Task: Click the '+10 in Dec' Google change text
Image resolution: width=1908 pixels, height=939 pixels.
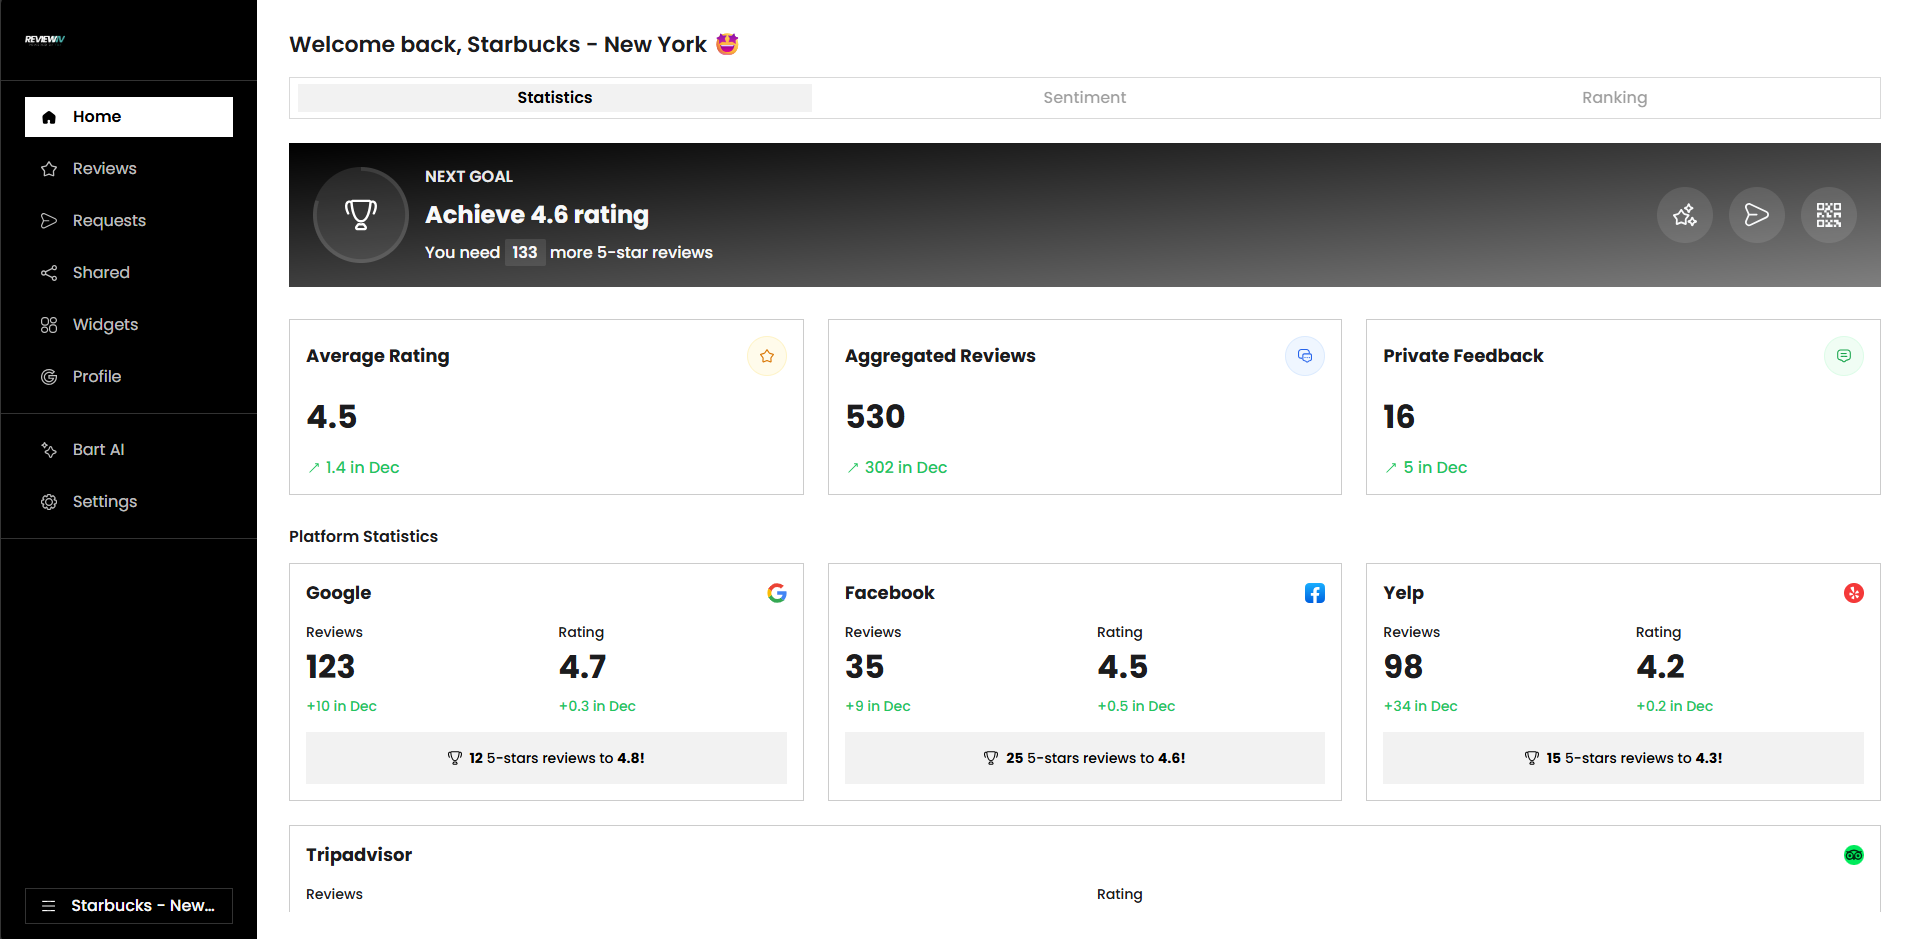Action: 341,706
